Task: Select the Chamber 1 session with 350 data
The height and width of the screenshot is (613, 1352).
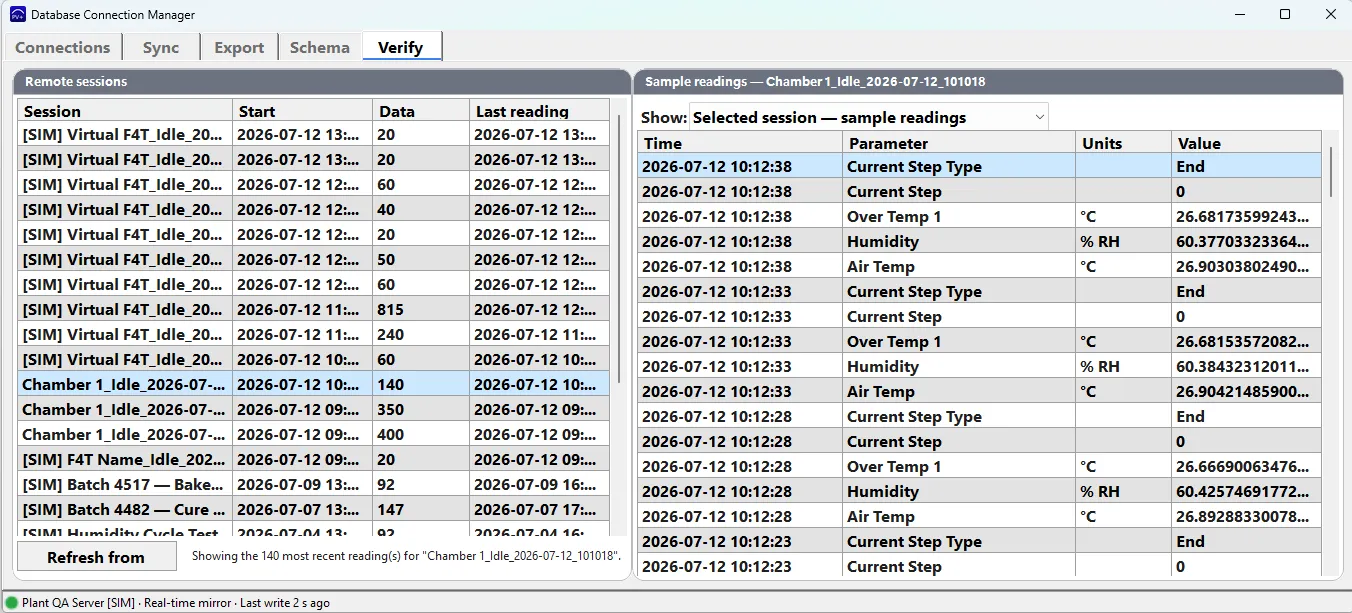Action: click(x=313, y=409)
